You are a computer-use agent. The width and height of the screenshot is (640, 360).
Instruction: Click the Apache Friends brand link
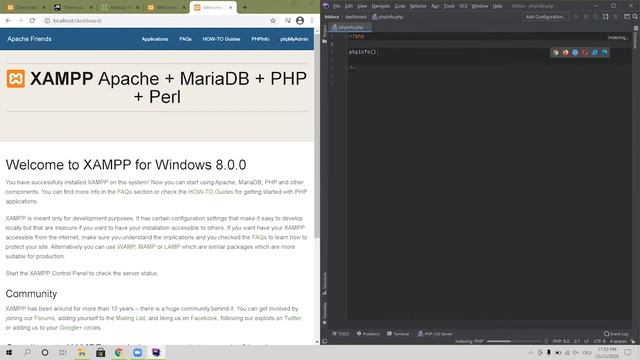click(x=29, y=39)
